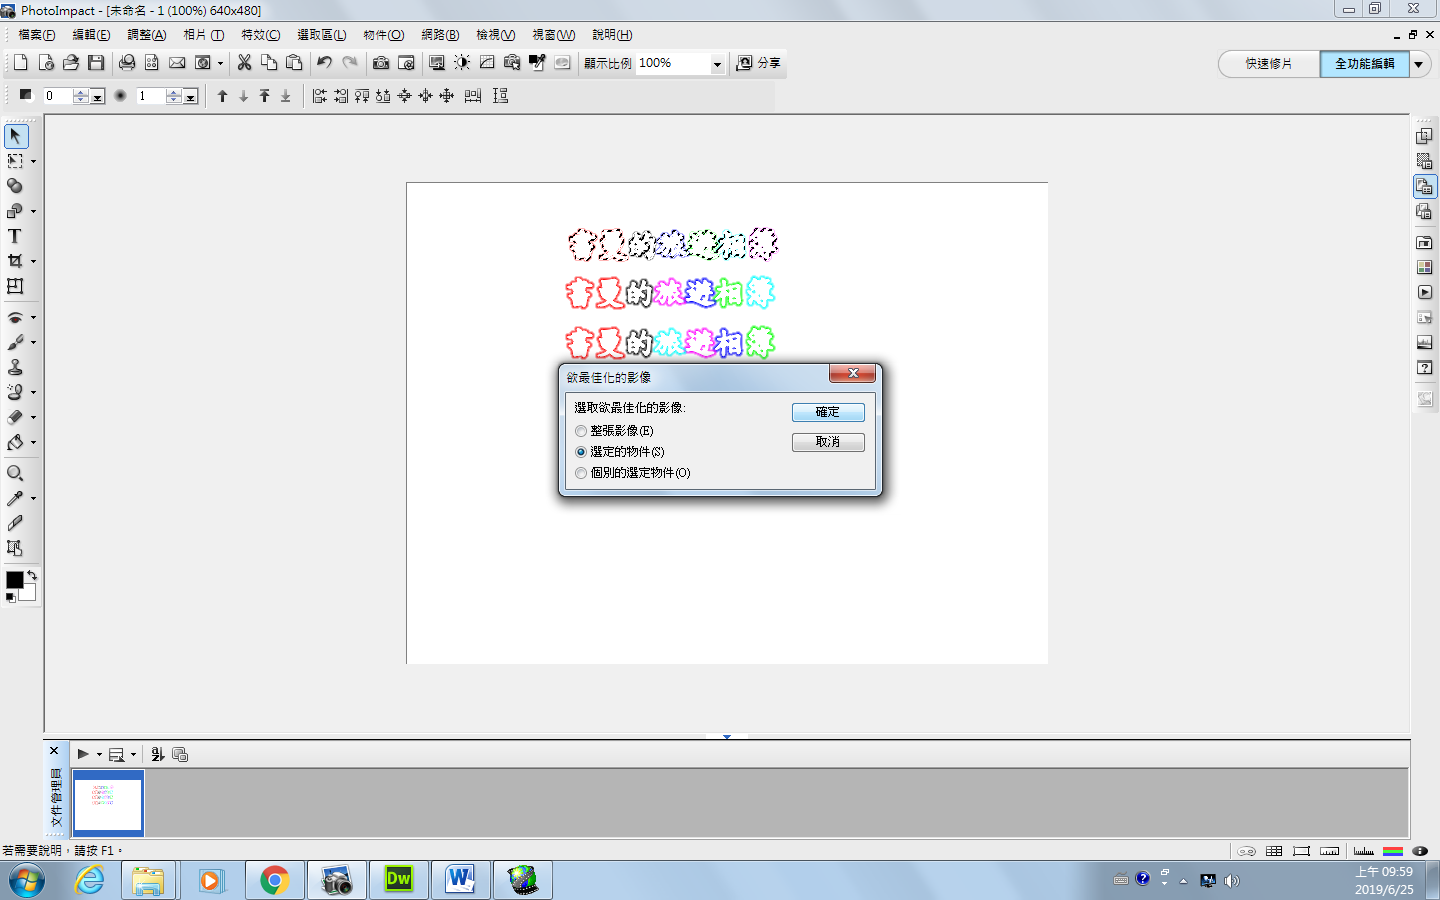Click the Undo arrow icon
1440x900 pixels.
point(324,63)
